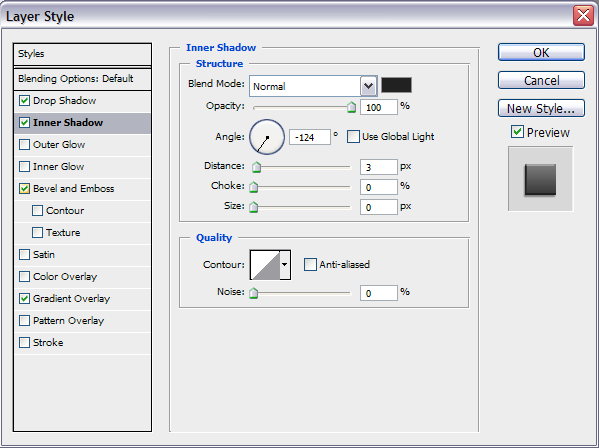Close the Layer Style dialog
The width and height of the screenshot is (599, 448).
583,16
